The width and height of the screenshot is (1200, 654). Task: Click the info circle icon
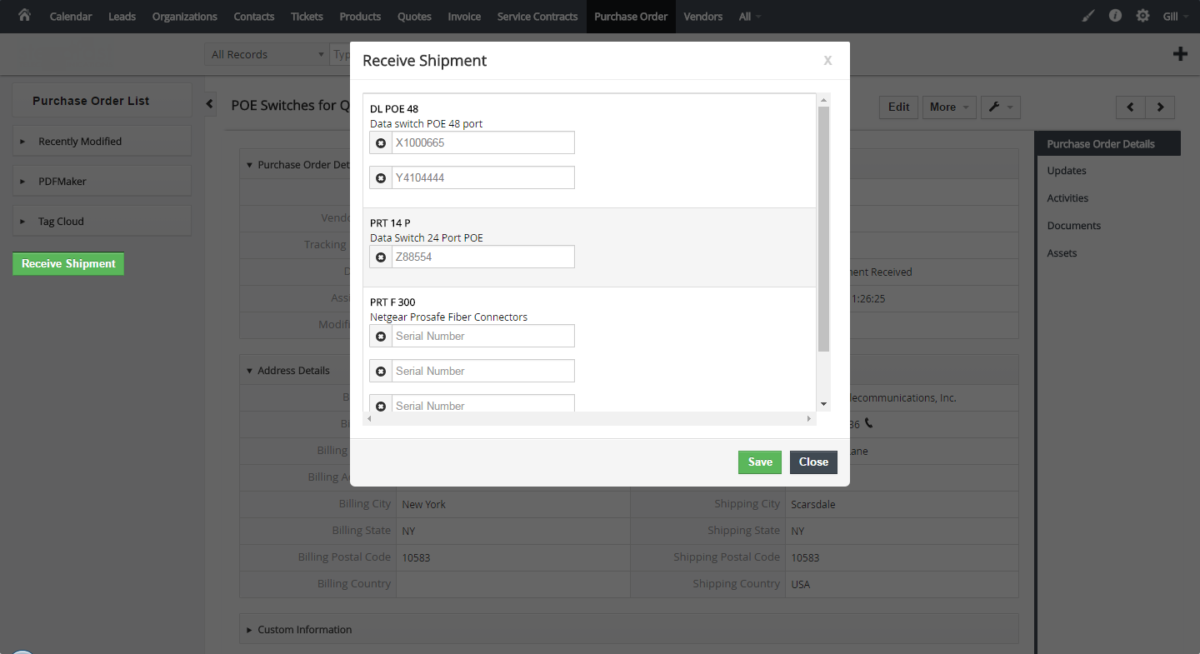click(1115, 16)
